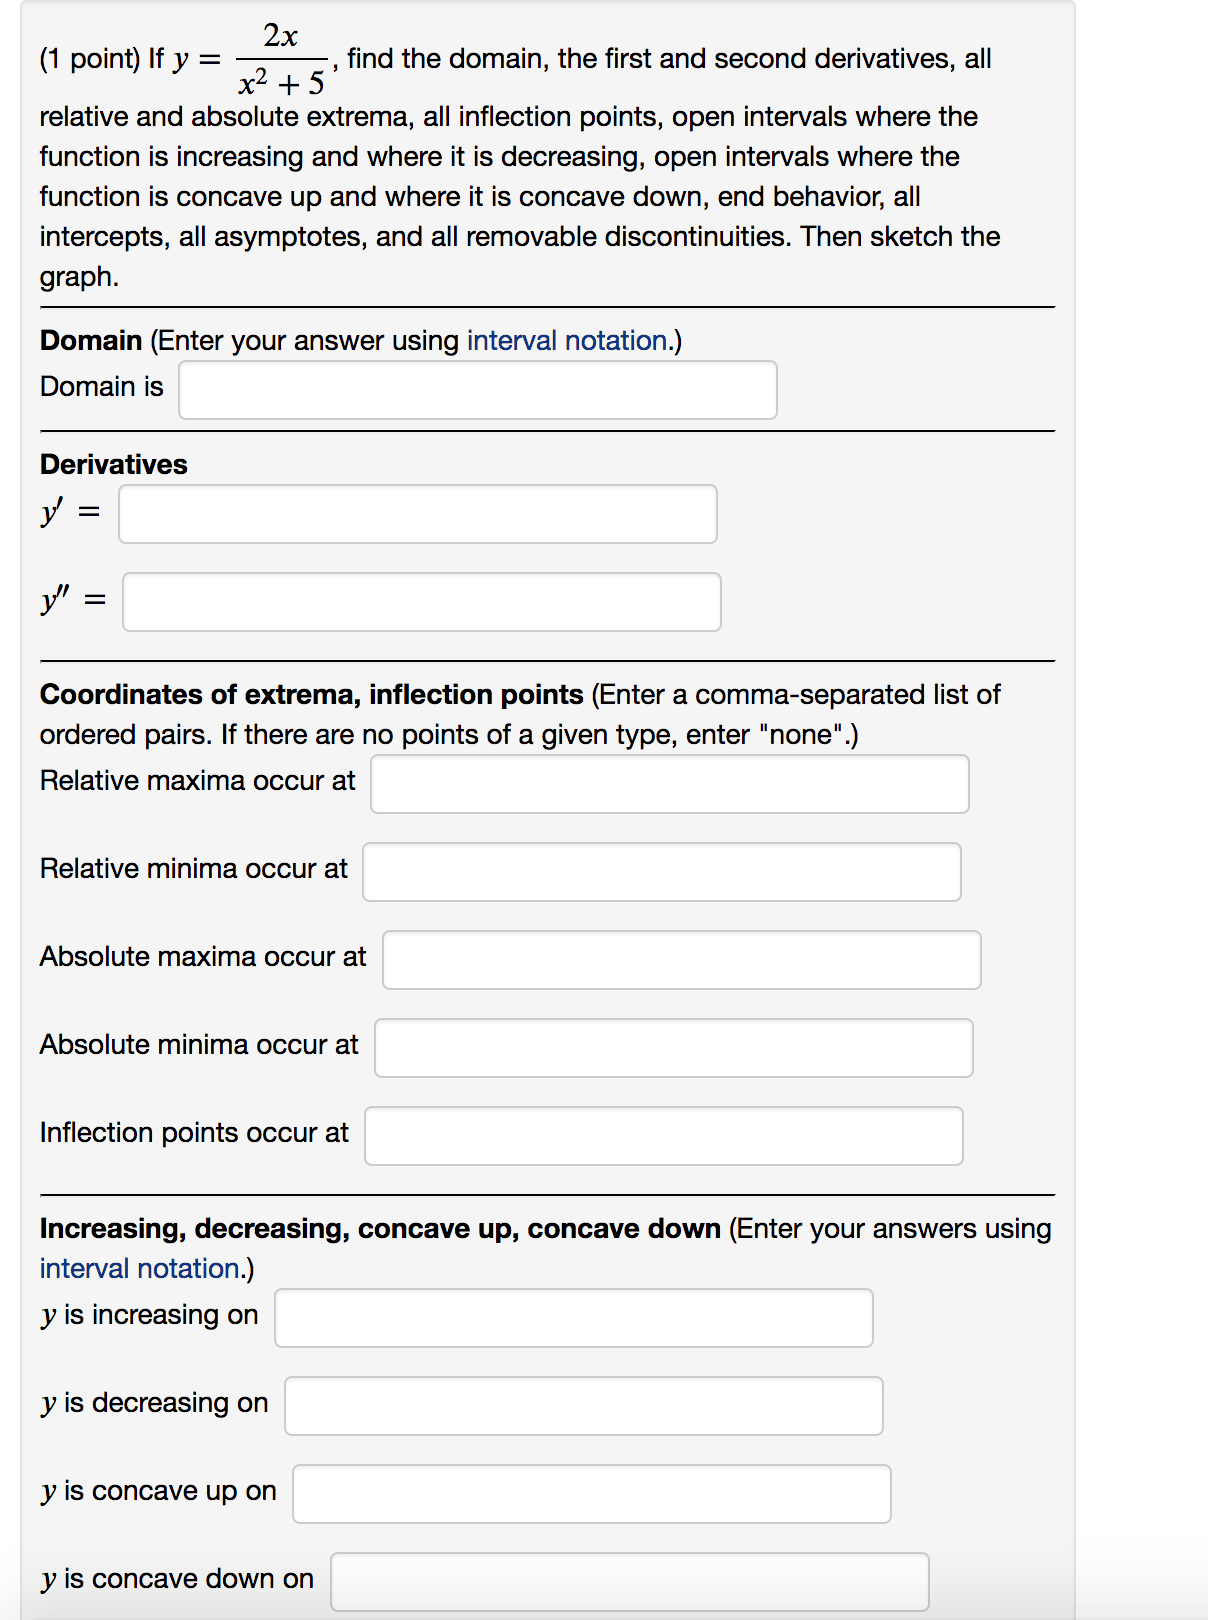
Task: Click the Absolute maxima answer box
Action: point(681,960)
